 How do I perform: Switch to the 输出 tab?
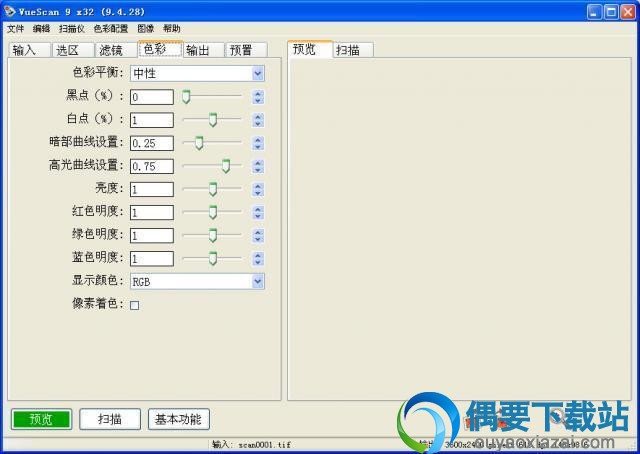[204, 50]
